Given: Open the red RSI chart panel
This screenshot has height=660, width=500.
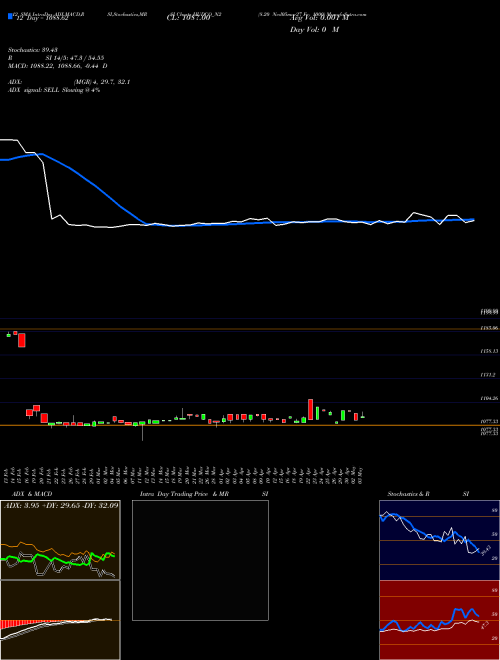Looking at the screenshot, I should (438, 620).
